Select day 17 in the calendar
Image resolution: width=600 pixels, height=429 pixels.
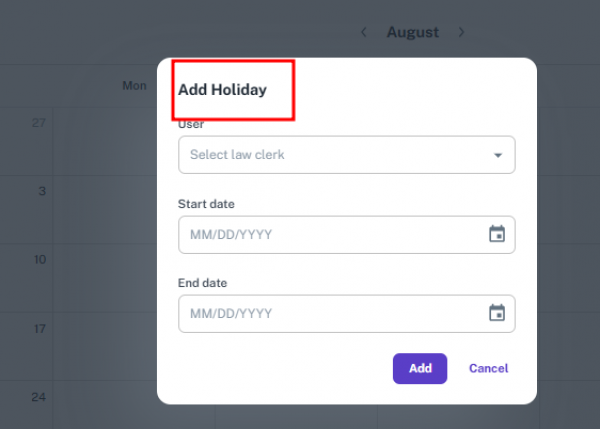point(39,328)
